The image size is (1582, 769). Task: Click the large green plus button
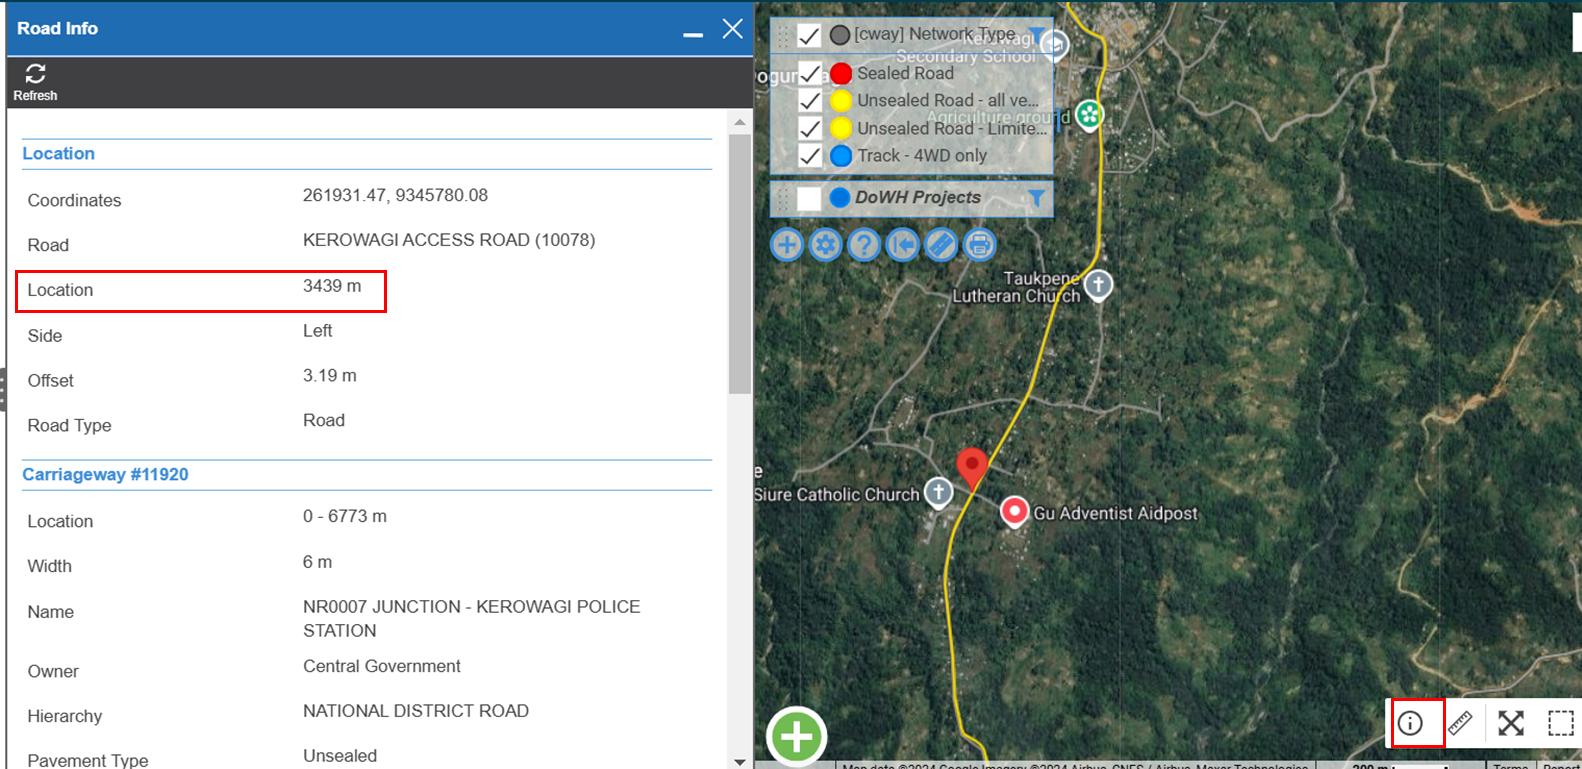tap(797, 737)
